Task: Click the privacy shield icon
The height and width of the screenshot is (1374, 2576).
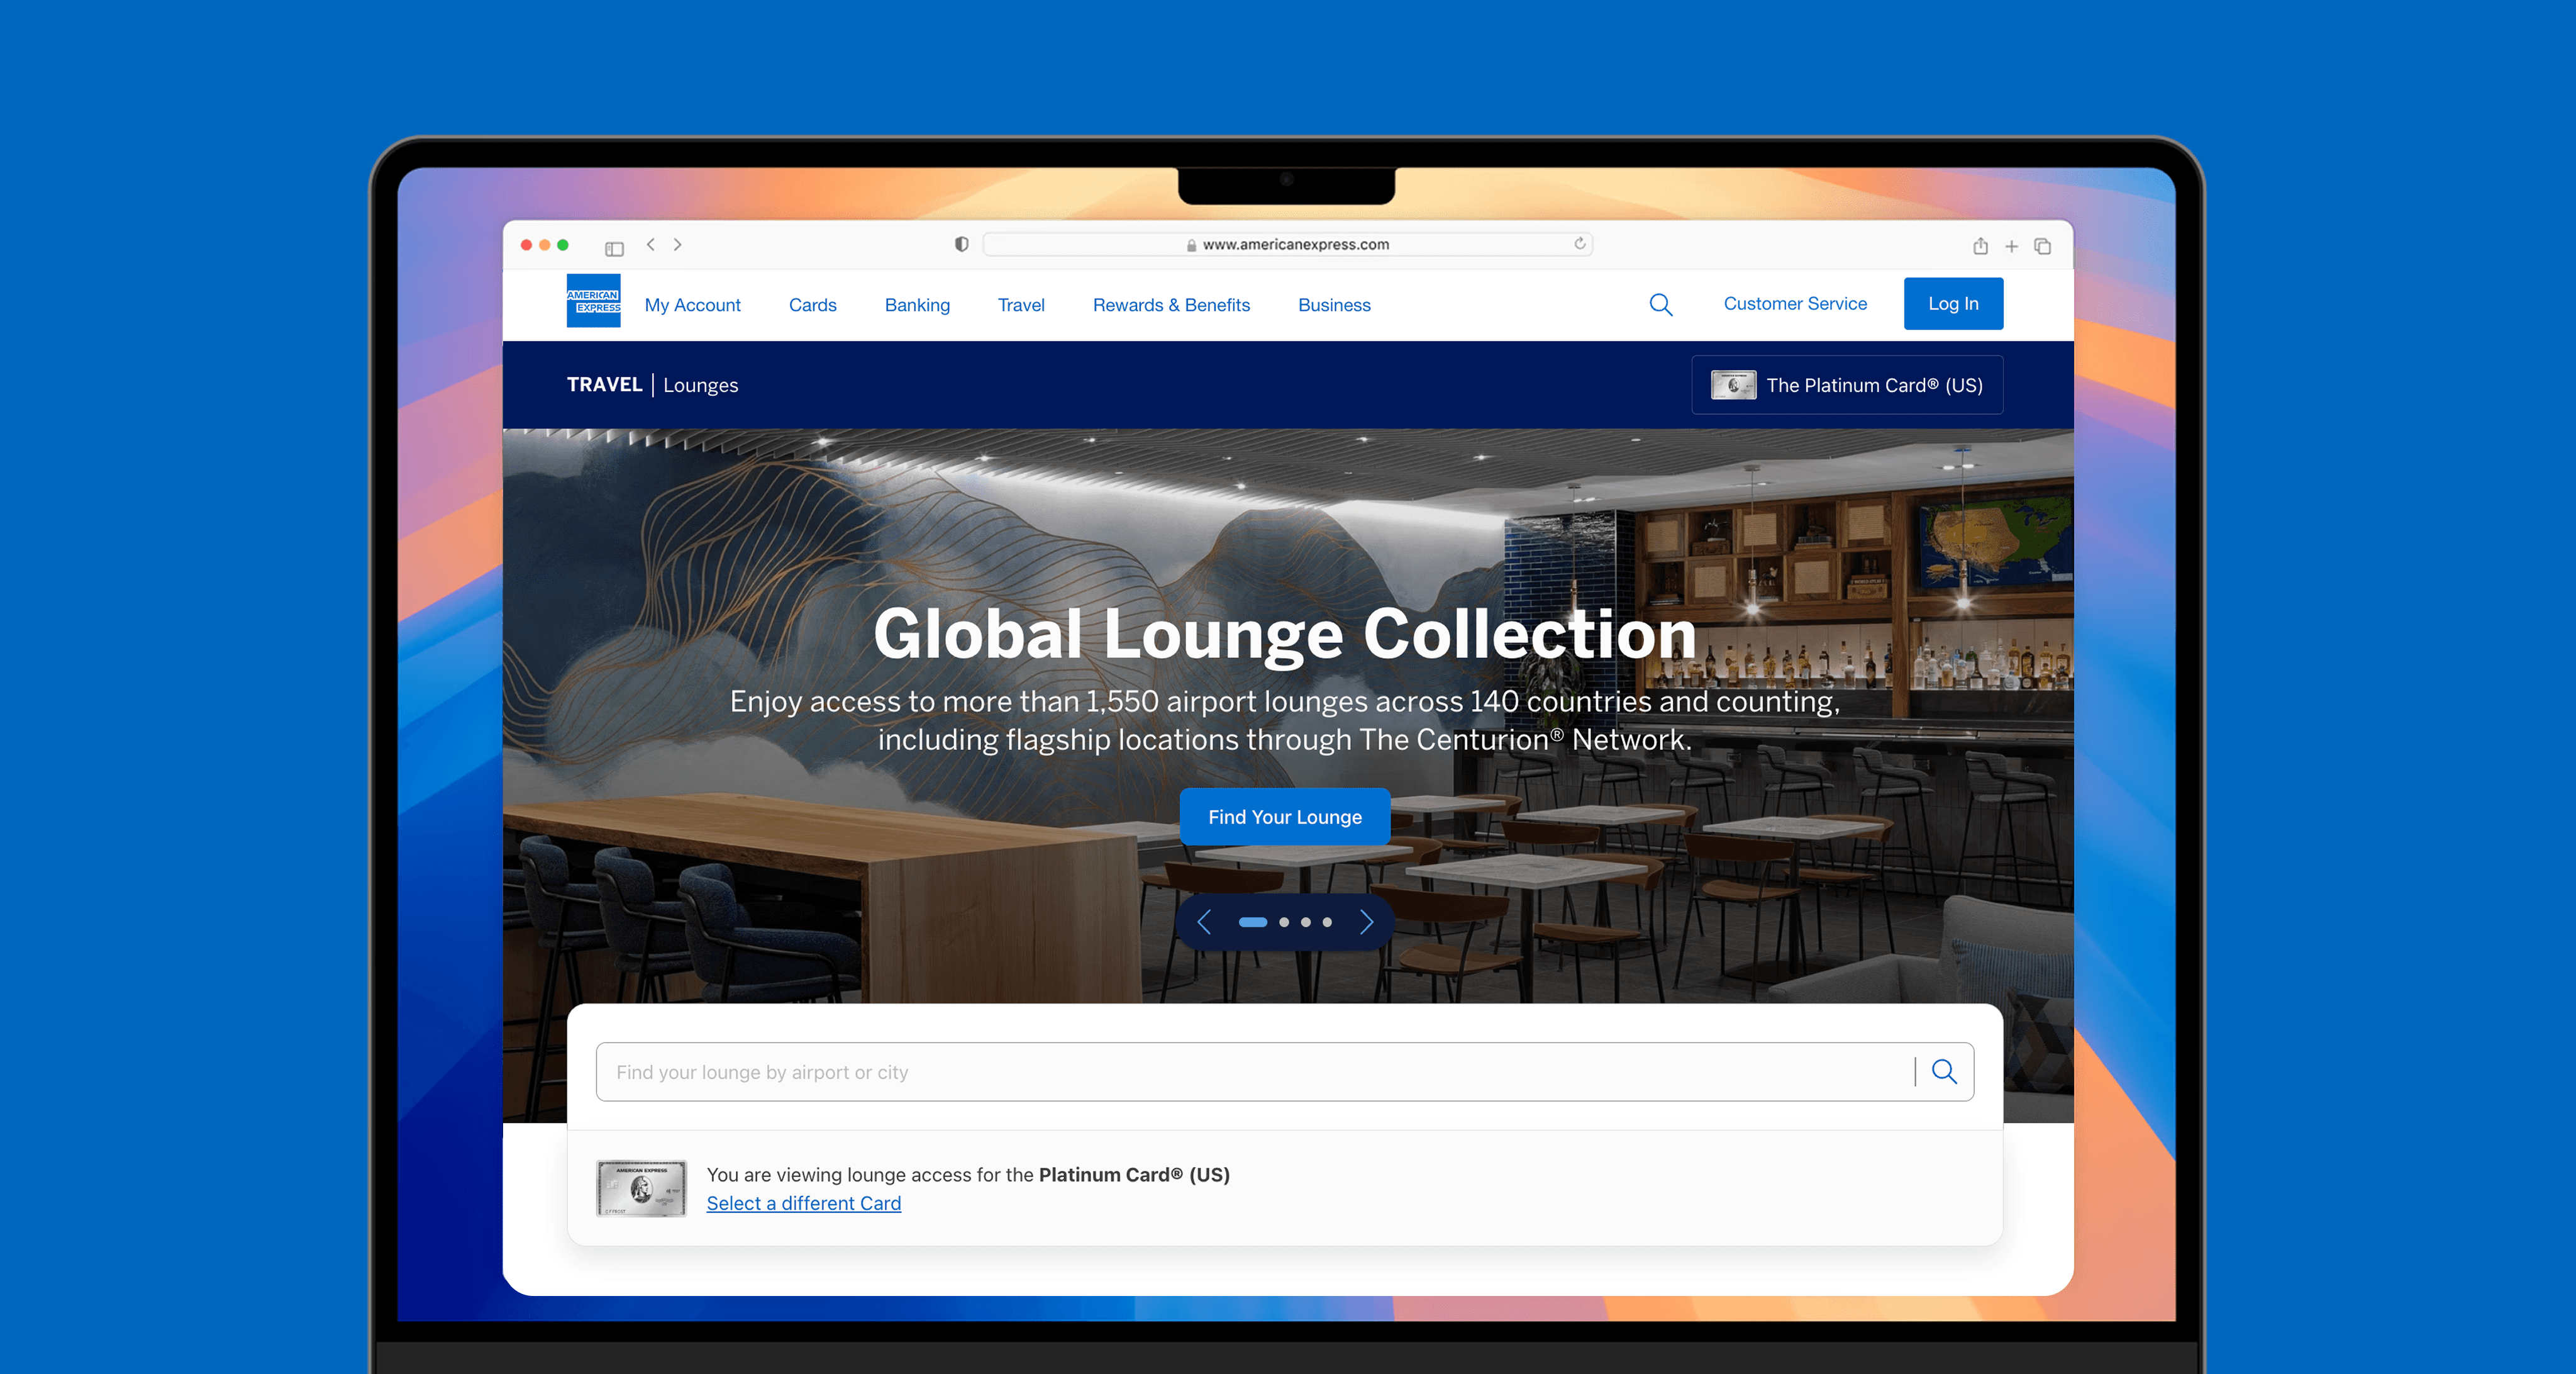Action: tap(961, 244)
